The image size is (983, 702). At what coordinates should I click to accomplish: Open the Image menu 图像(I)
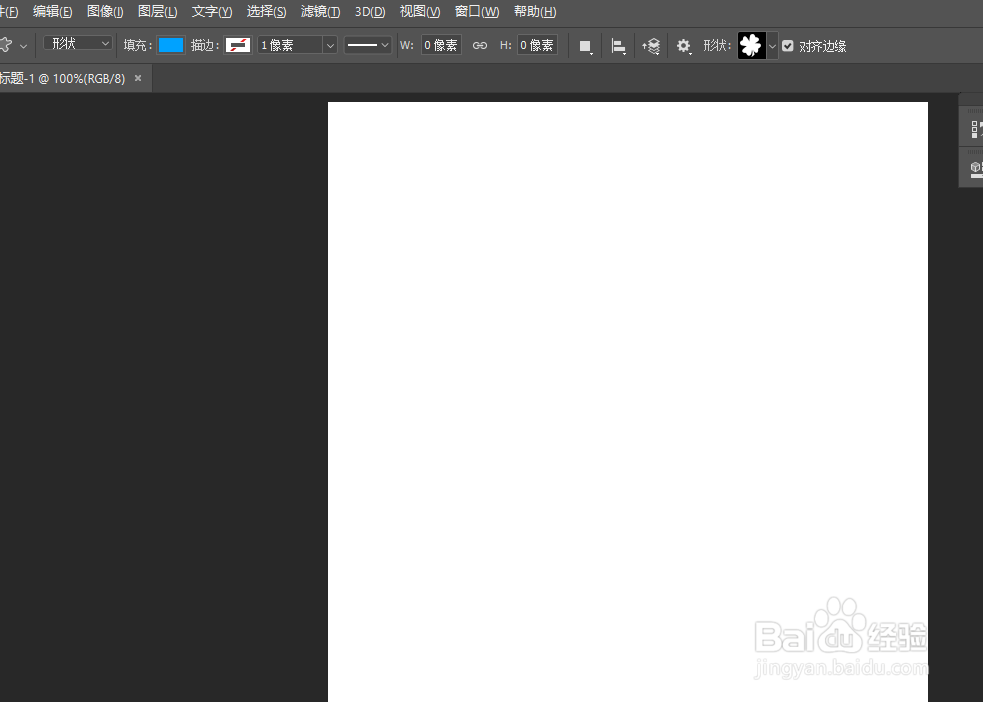click(105, 12)
